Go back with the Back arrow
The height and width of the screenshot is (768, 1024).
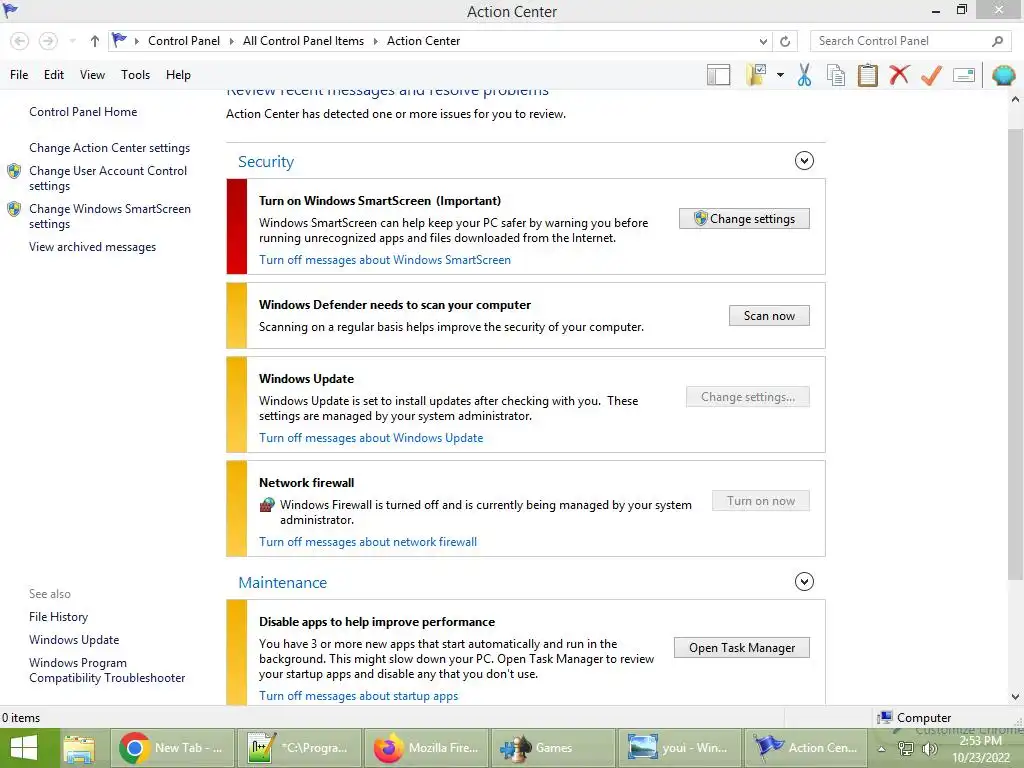click(20, 41)
